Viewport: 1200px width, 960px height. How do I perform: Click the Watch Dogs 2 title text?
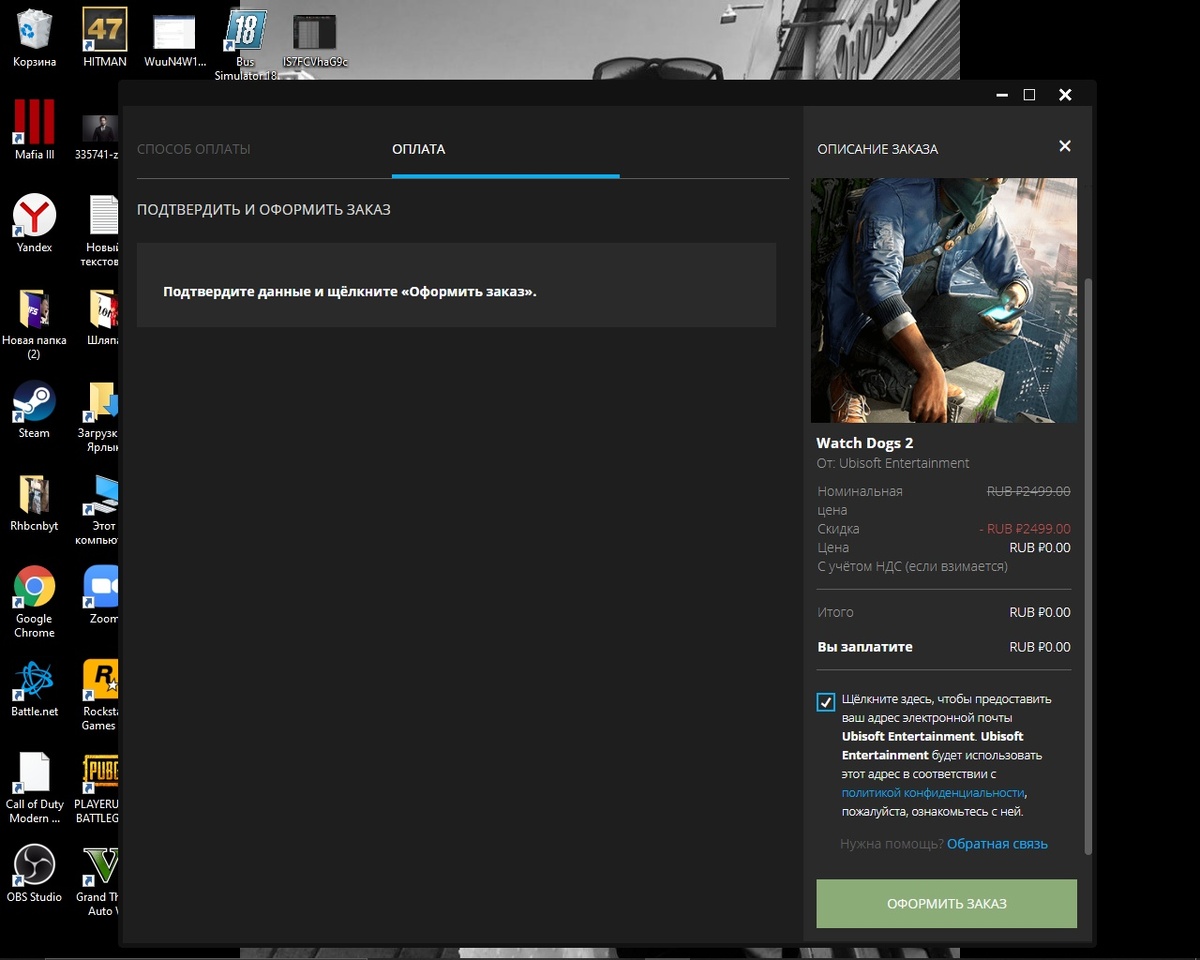[865, 443]
